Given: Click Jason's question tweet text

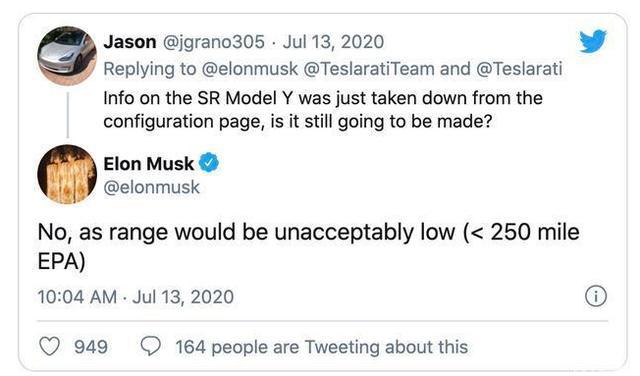Looking at the screenshot, I should pos(323,109).
